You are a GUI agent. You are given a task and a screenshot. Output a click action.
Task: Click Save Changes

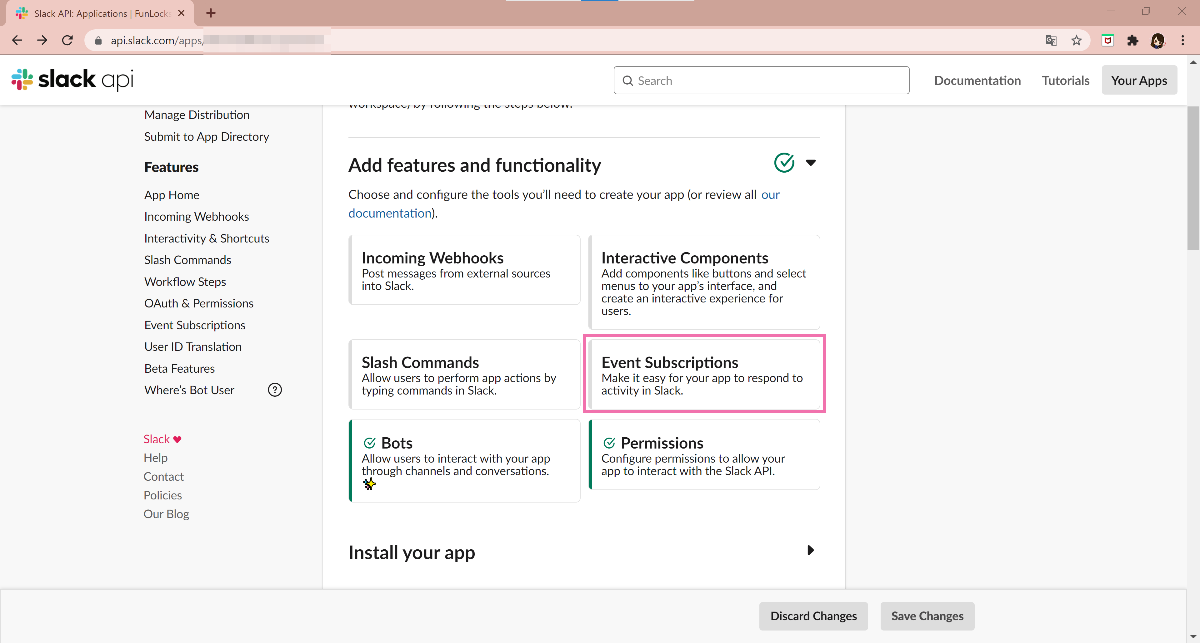pyautogui.click(x=927, y=616)
